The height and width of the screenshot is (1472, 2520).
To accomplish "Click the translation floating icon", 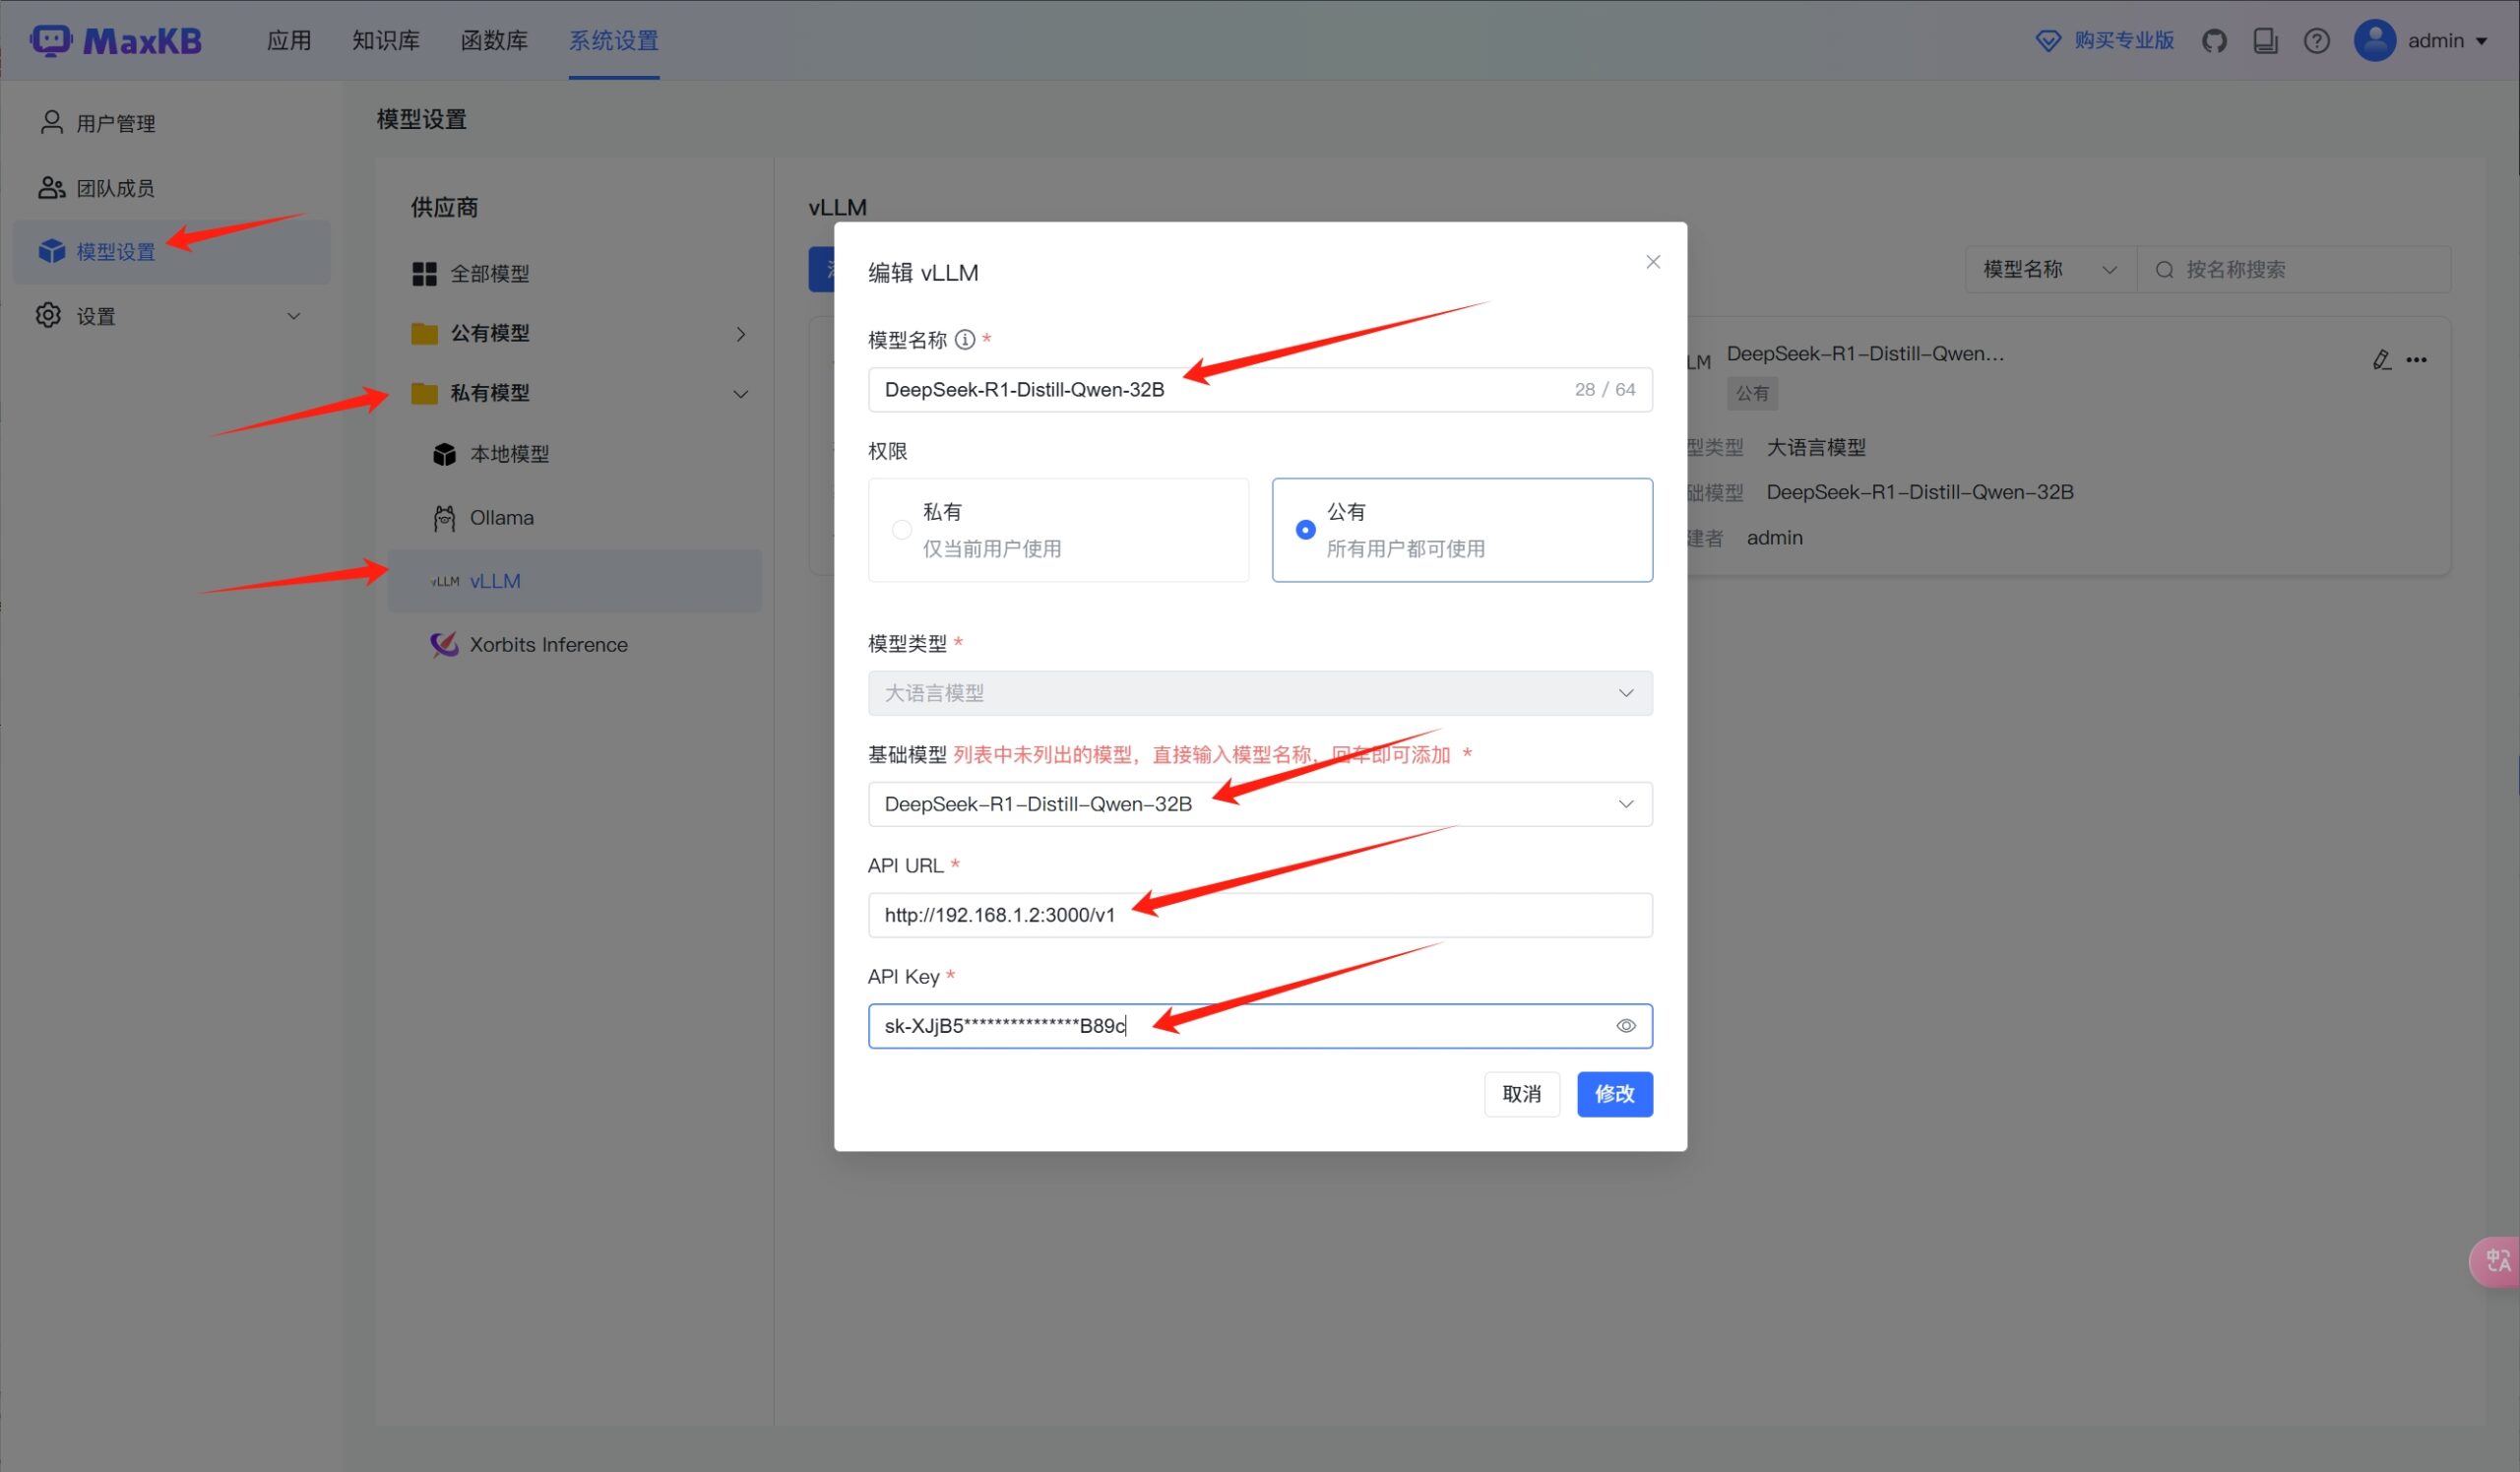I will [2497, 1261].
